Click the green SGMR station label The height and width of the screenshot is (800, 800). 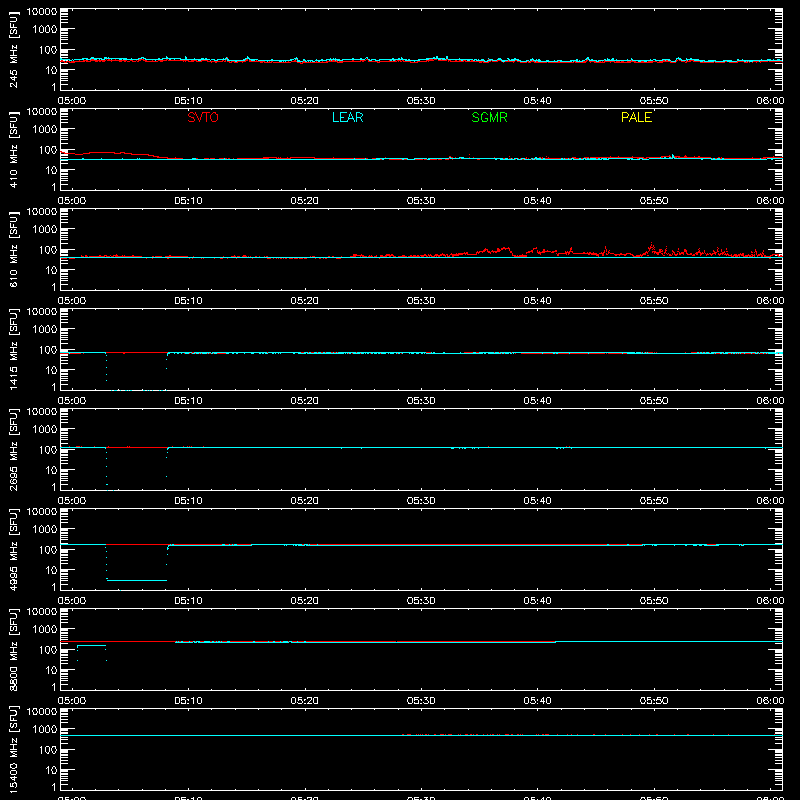tap(489, 117)
